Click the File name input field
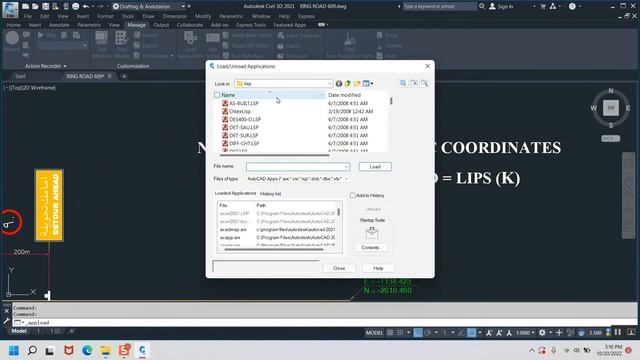This screenshot has height=360, width=640. click(x=298, y=167)
